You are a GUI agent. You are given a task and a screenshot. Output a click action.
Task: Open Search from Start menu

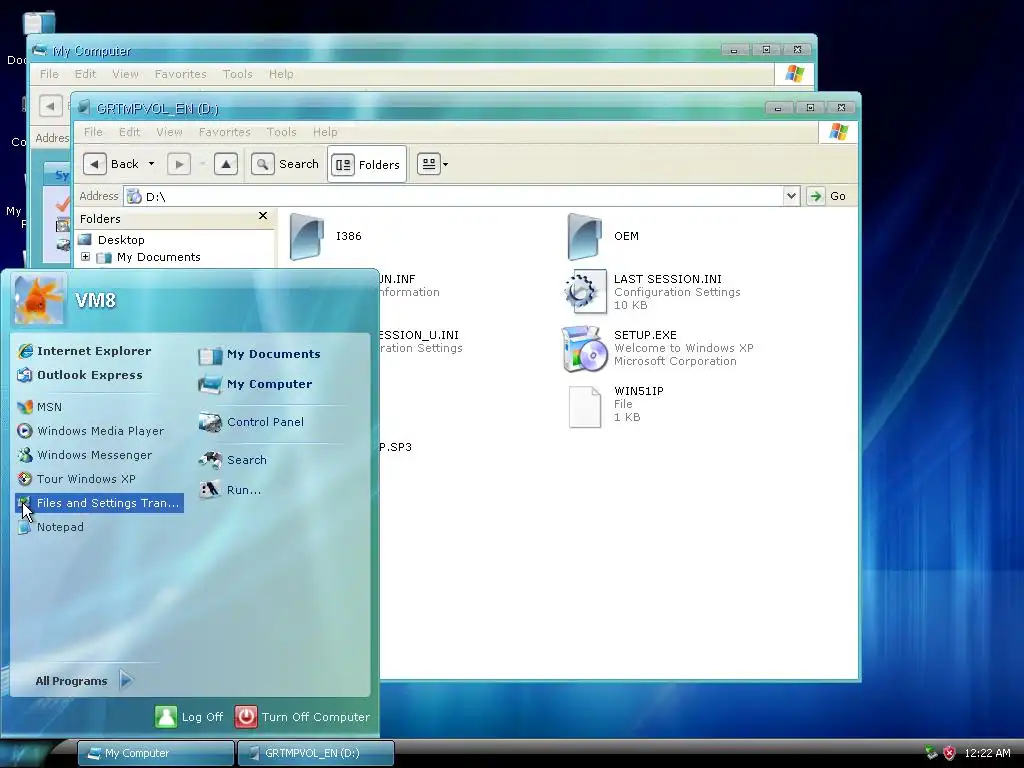click(232, 460)
